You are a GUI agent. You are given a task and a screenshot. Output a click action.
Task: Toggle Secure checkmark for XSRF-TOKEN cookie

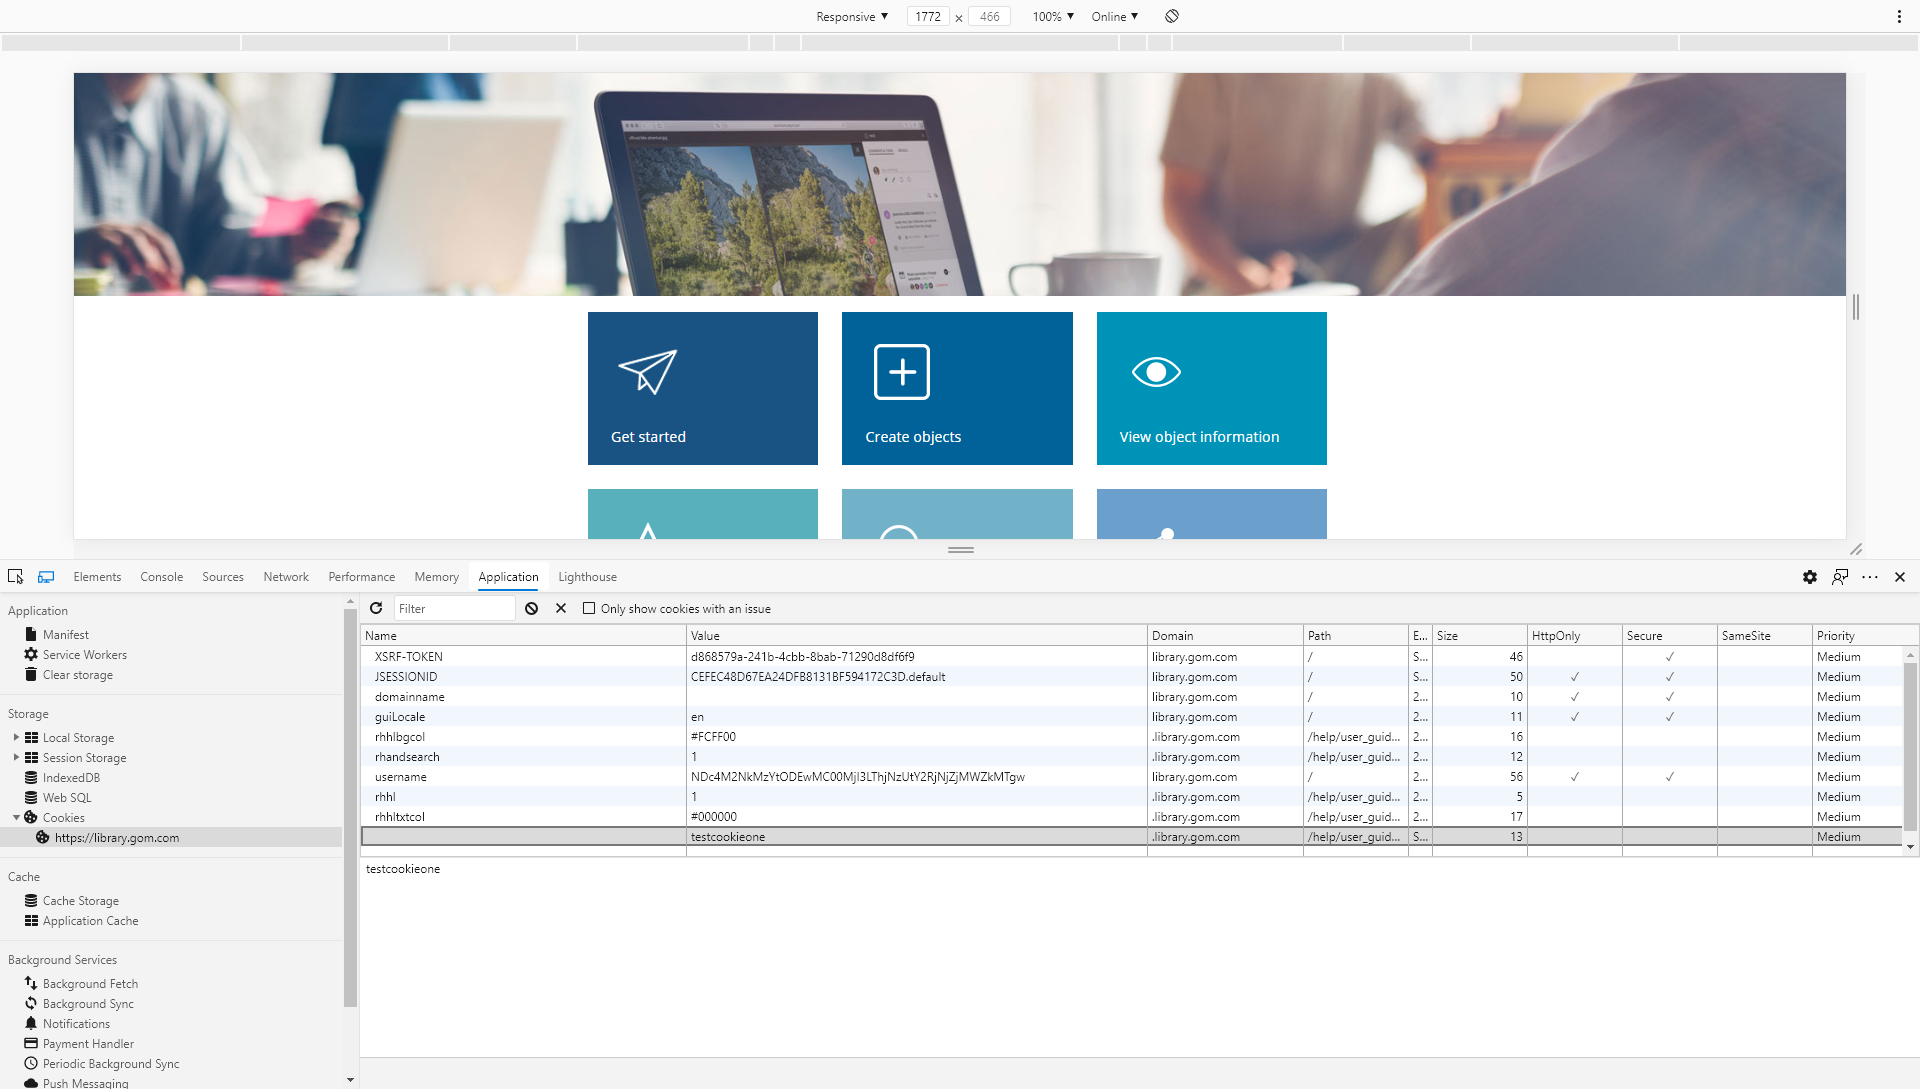tap(1668, 657)
